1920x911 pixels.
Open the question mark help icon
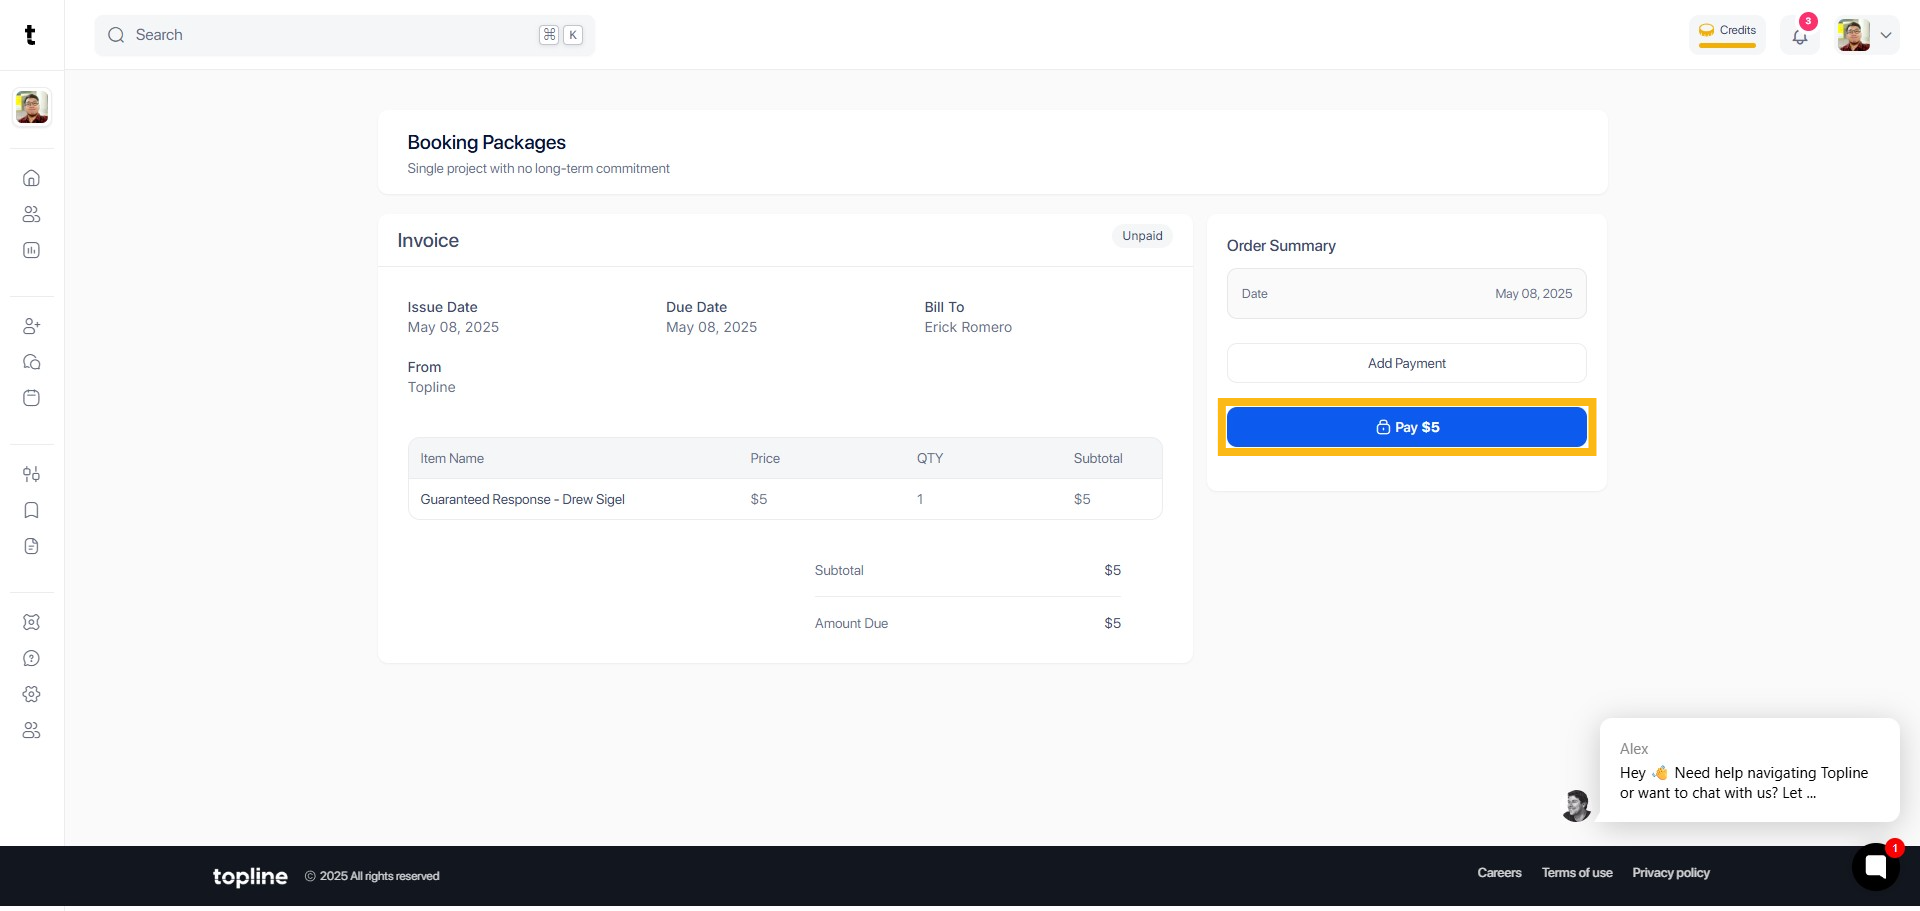click(x=32, y=658)
